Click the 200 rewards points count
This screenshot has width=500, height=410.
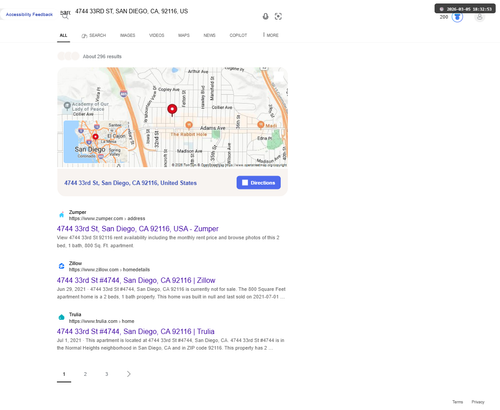pyautogui.click(x=444, y=17)
